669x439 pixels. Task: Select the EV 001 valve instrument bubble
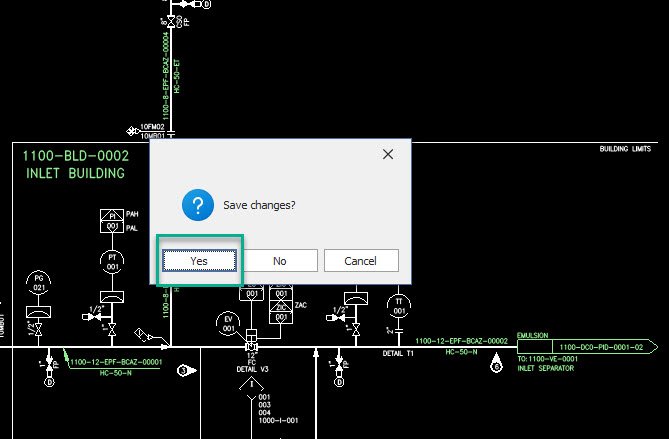[228, 324]
